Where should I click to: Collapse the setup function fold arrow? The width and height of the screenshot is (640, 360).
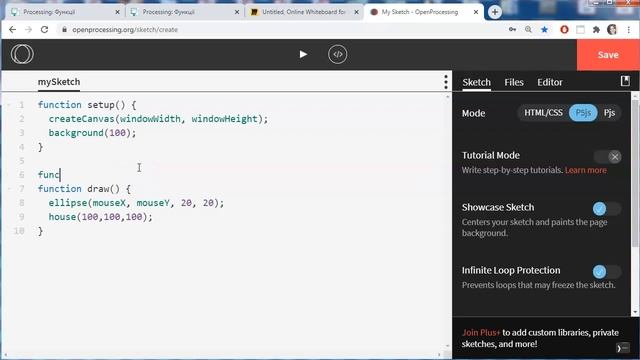pos(9,105)
